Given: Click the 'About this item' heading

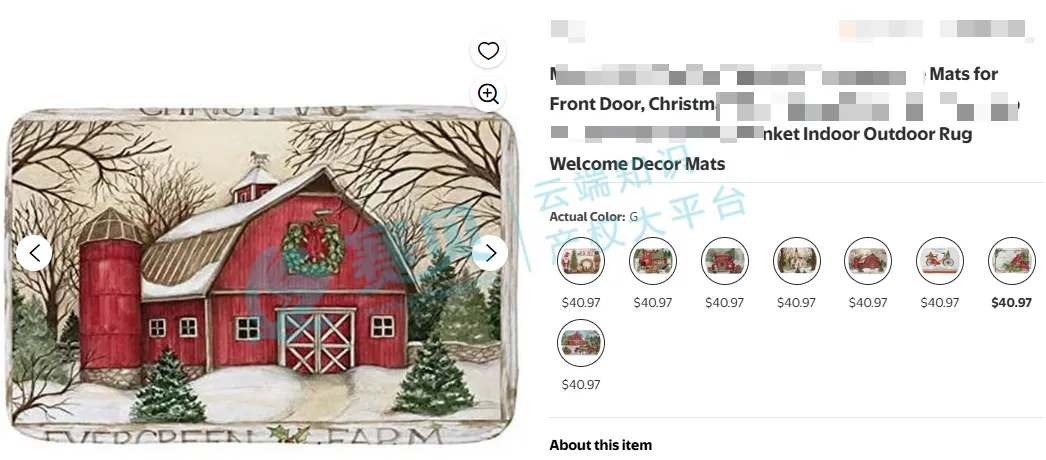Looking at the screenshot, I should tap(600, 445).
